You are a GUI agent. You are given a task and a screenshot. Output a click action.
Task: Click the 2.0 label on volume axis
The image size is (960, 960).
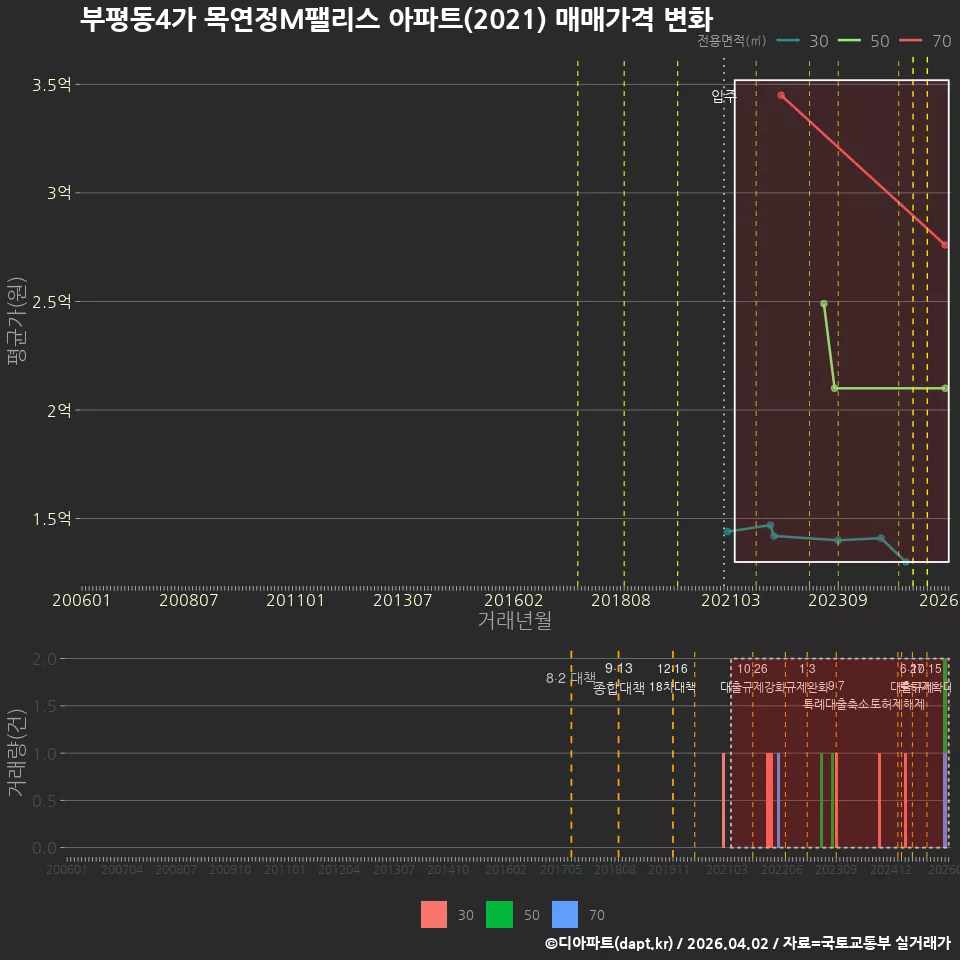click(44, 659)
